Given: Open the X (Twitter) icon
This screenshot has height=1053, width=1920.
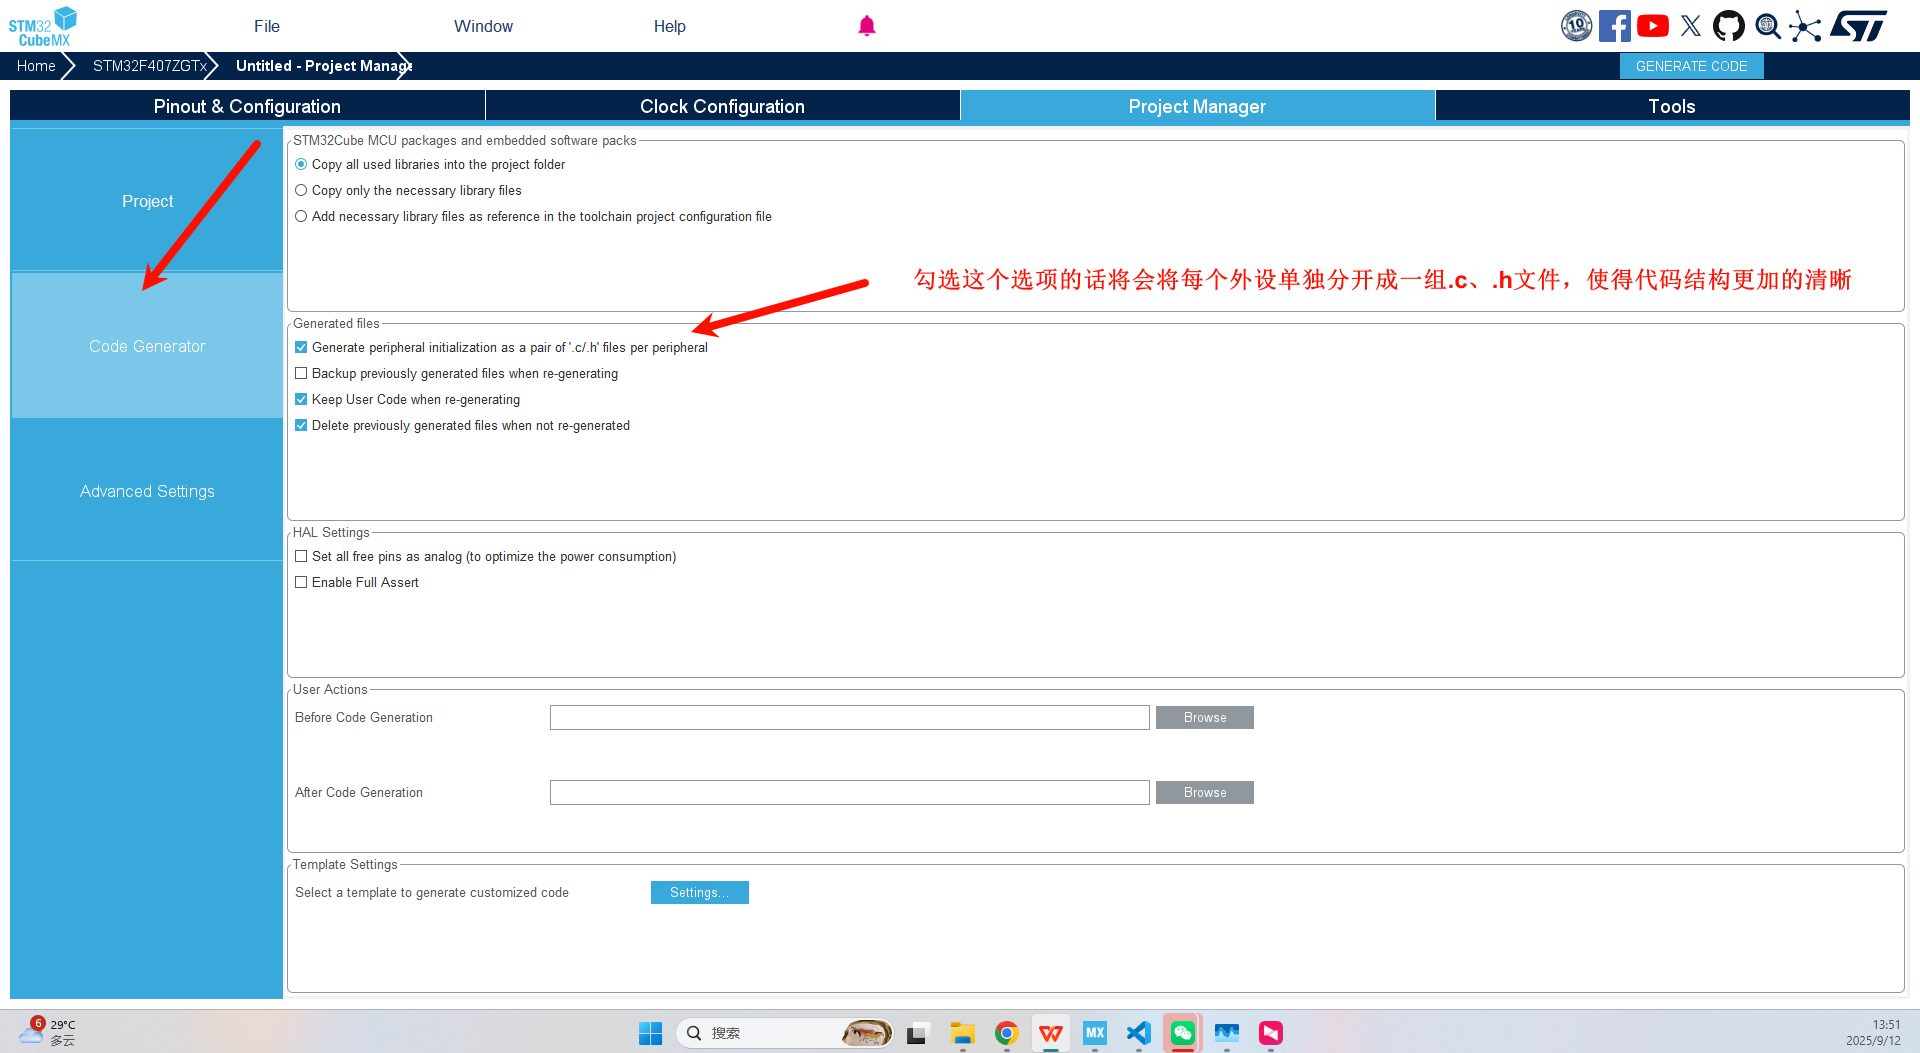Looking at the screenshot, I should coord(1691,26).
